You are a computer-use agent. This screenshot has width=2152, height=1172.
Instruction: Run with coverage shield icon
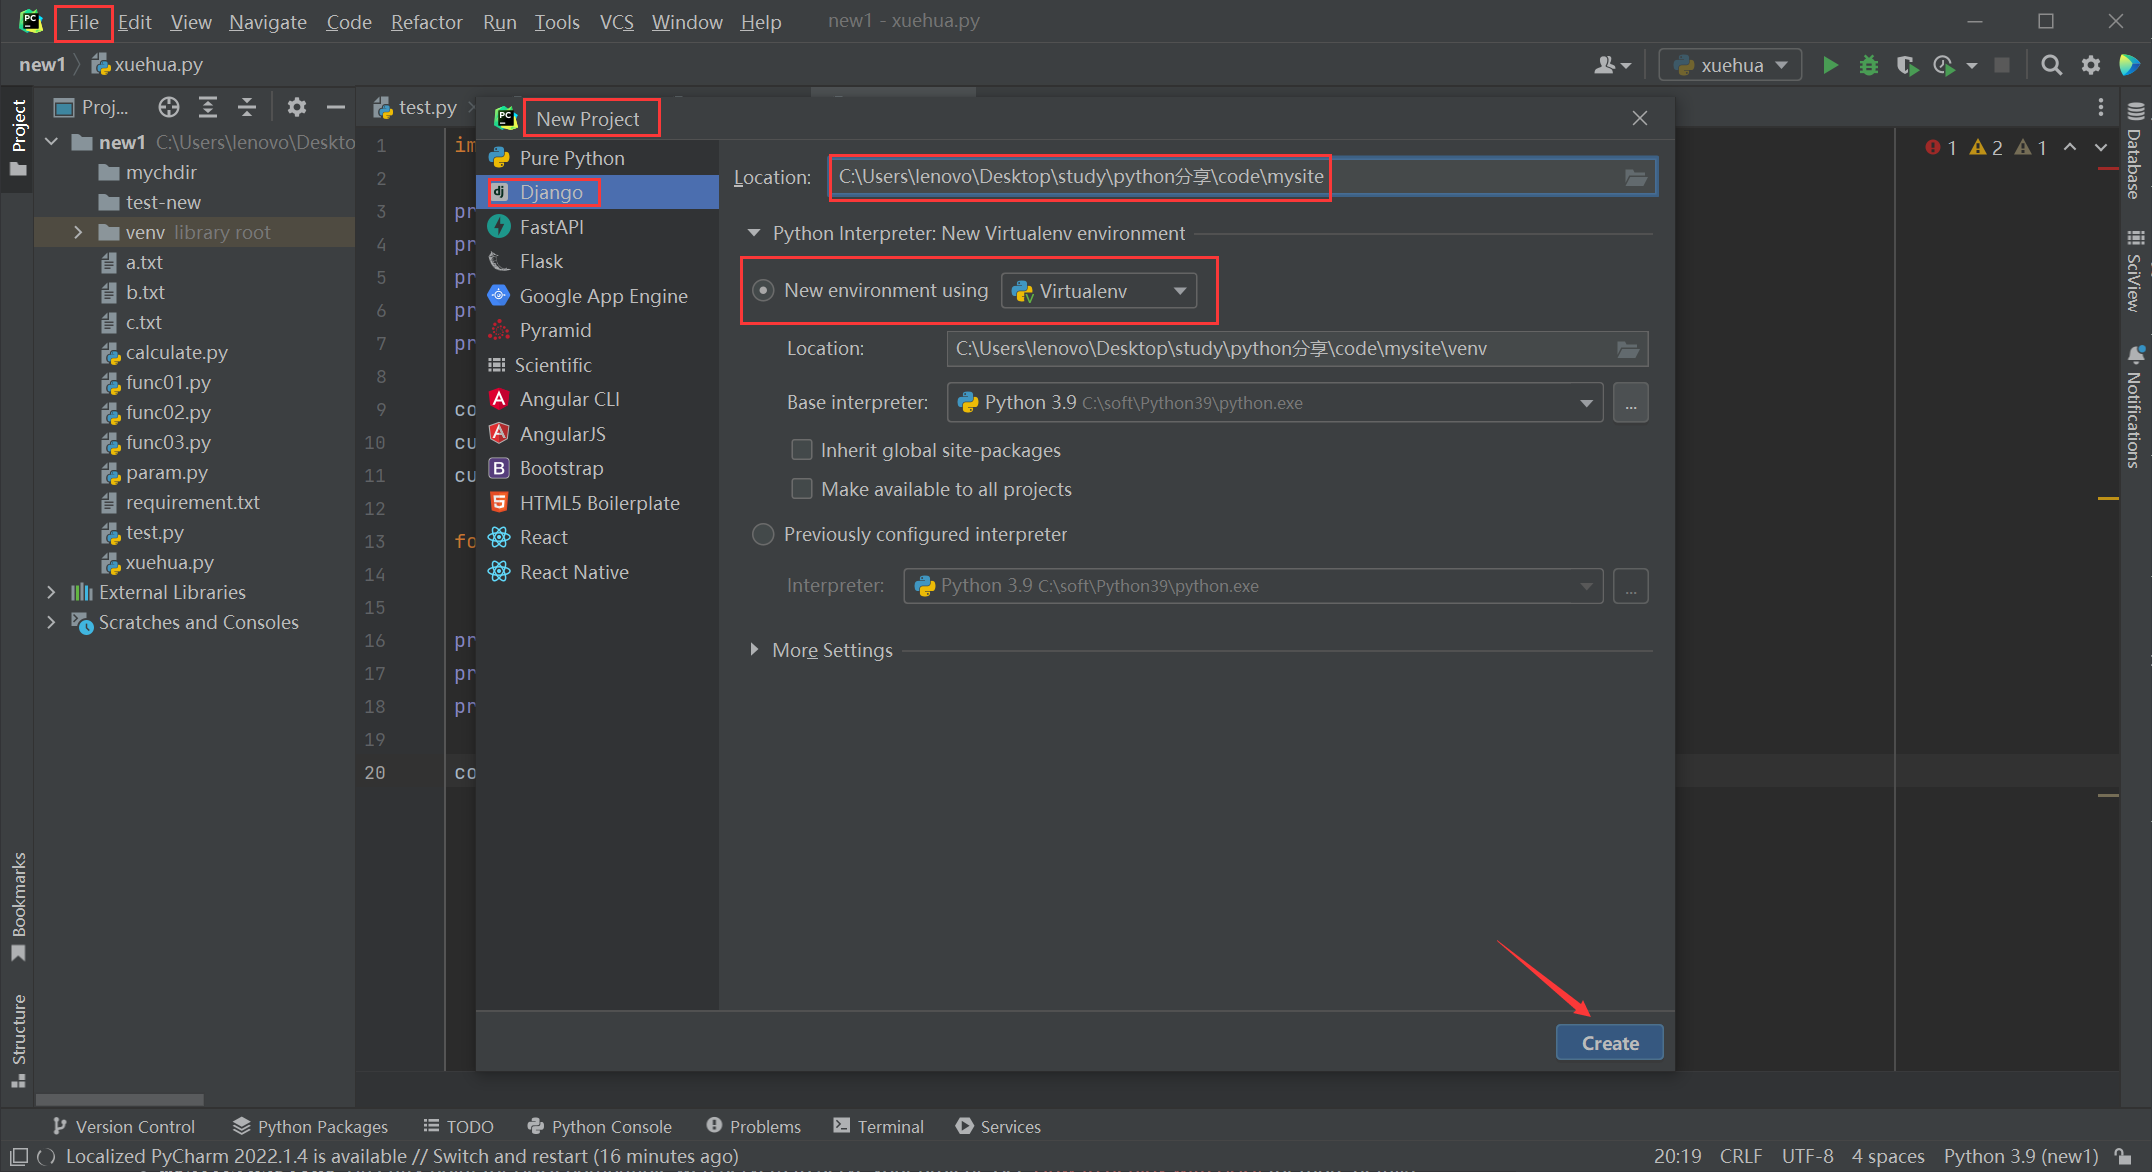coord(1906,65)
